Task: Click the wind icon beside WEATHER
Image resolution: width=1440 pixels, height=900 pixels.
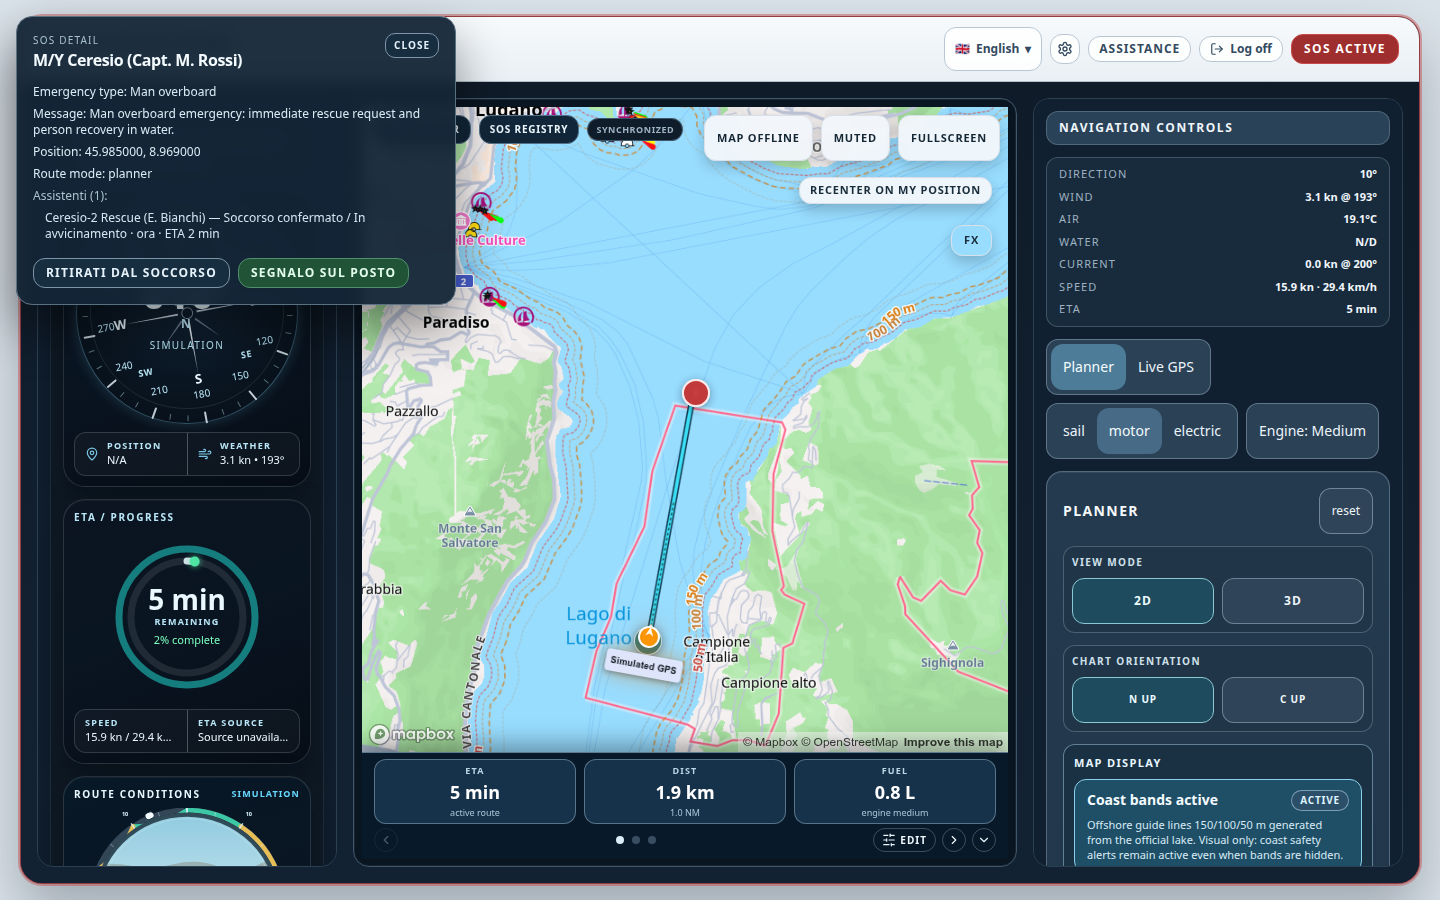Action: click(204, 454)
